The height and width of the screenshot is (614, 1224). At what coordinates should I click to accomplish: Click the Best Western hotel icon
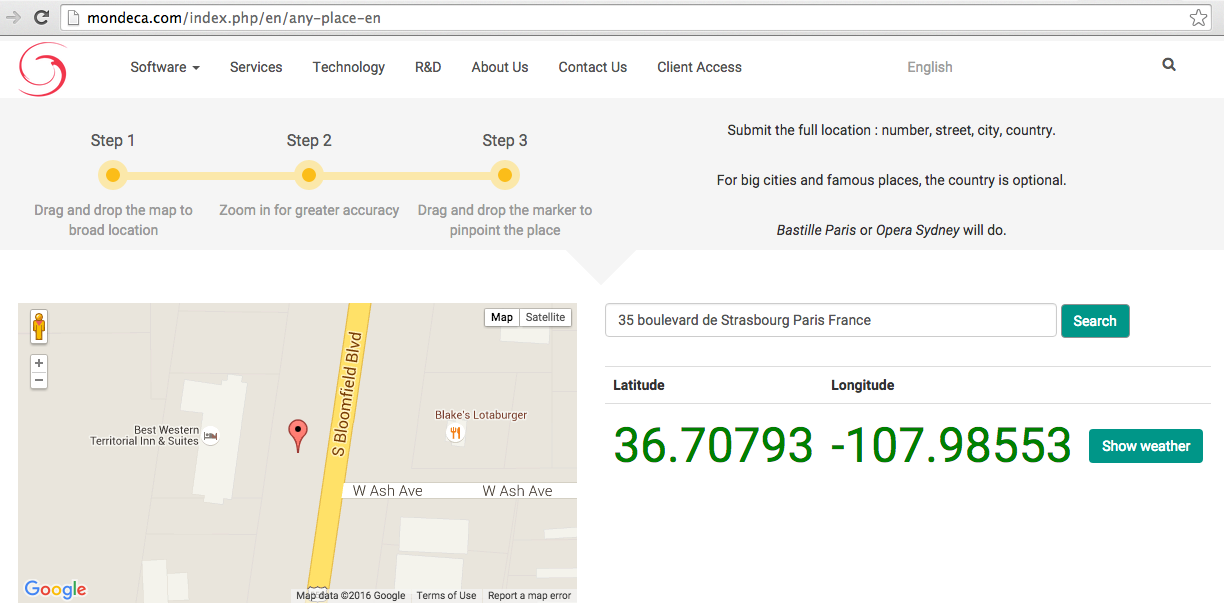(x=211, y=435)
